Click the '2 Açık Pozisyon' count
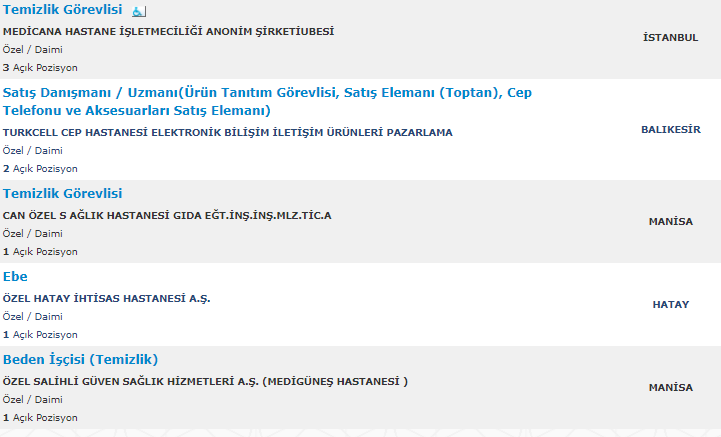Screen dimensions: 721x437 tap(40, 169)
